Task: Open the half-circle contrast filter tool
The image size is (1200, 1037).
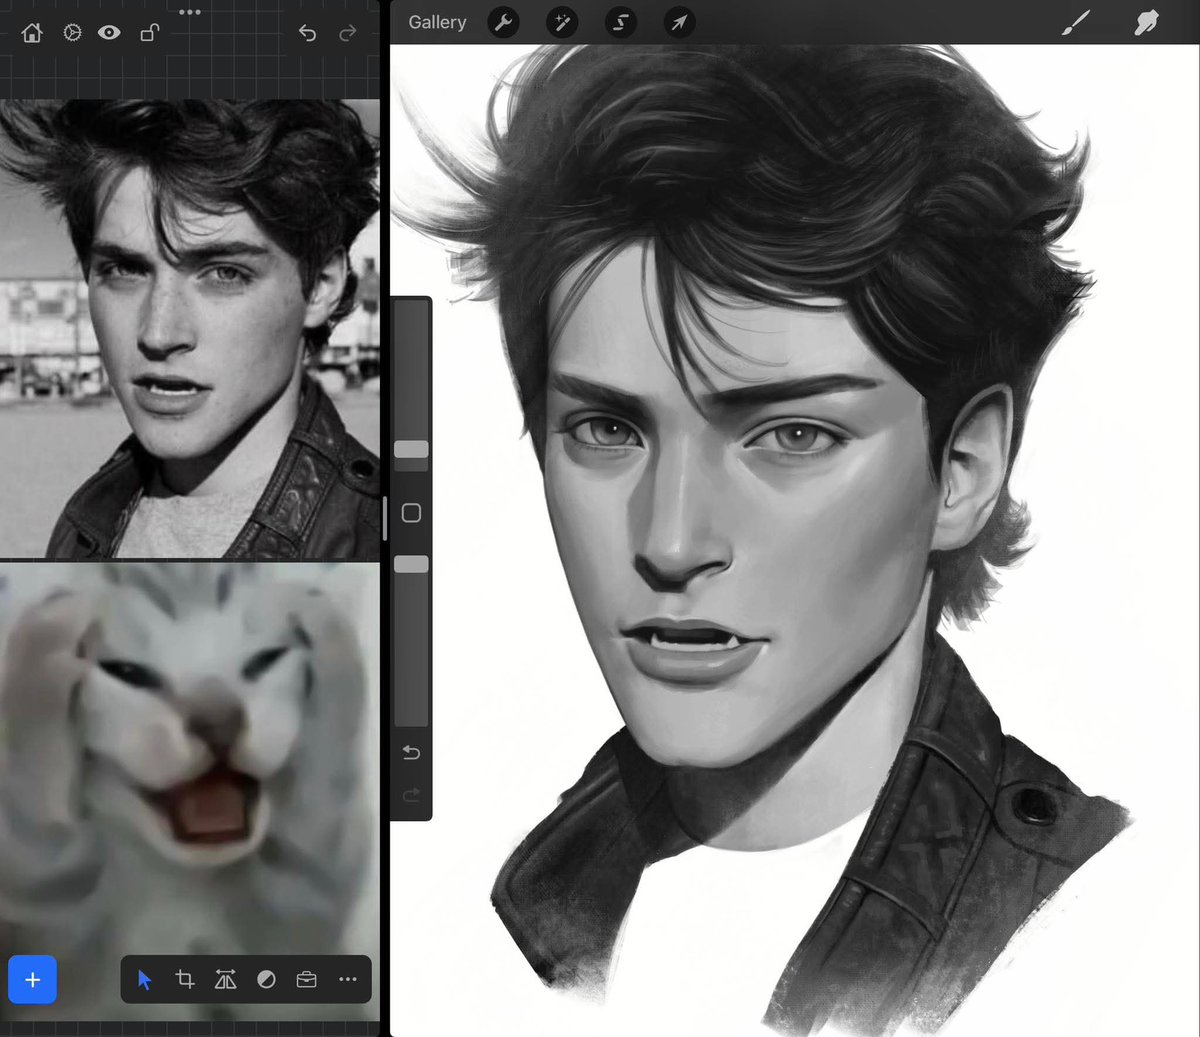Action: 266,980
